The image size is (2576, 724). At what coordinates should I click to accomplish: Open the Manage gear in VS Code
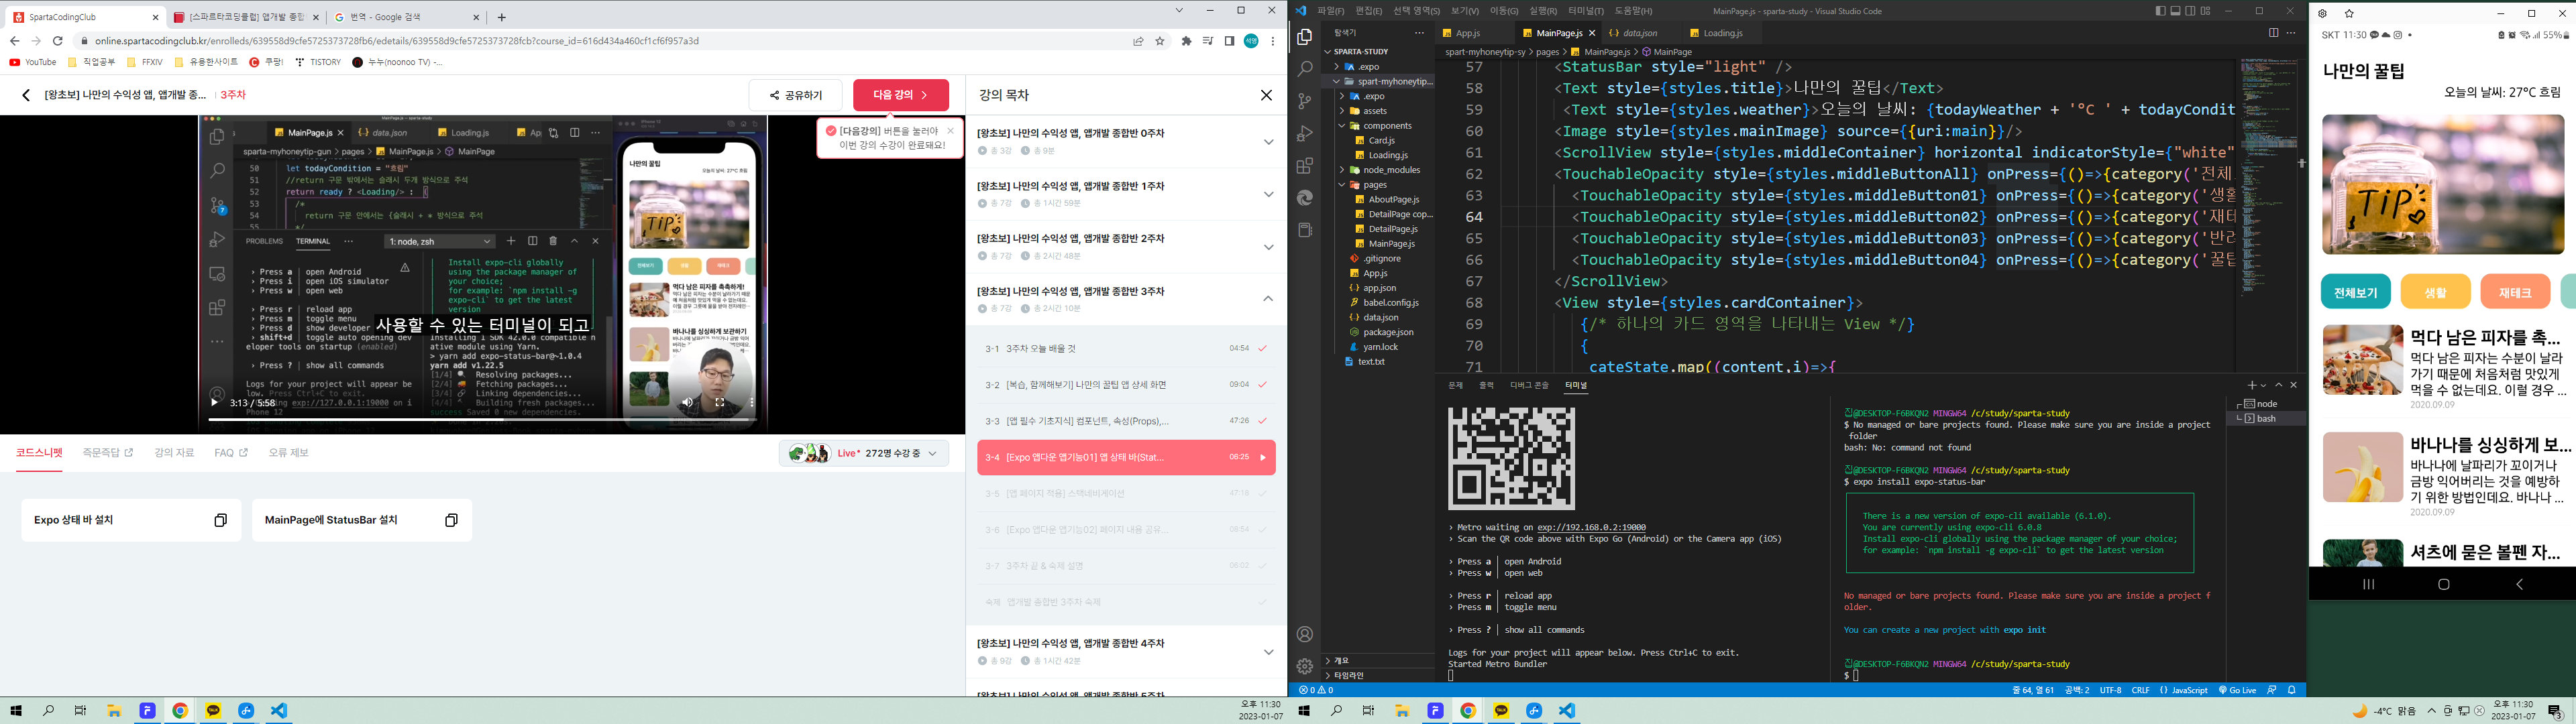click(x=1304, y=666)
